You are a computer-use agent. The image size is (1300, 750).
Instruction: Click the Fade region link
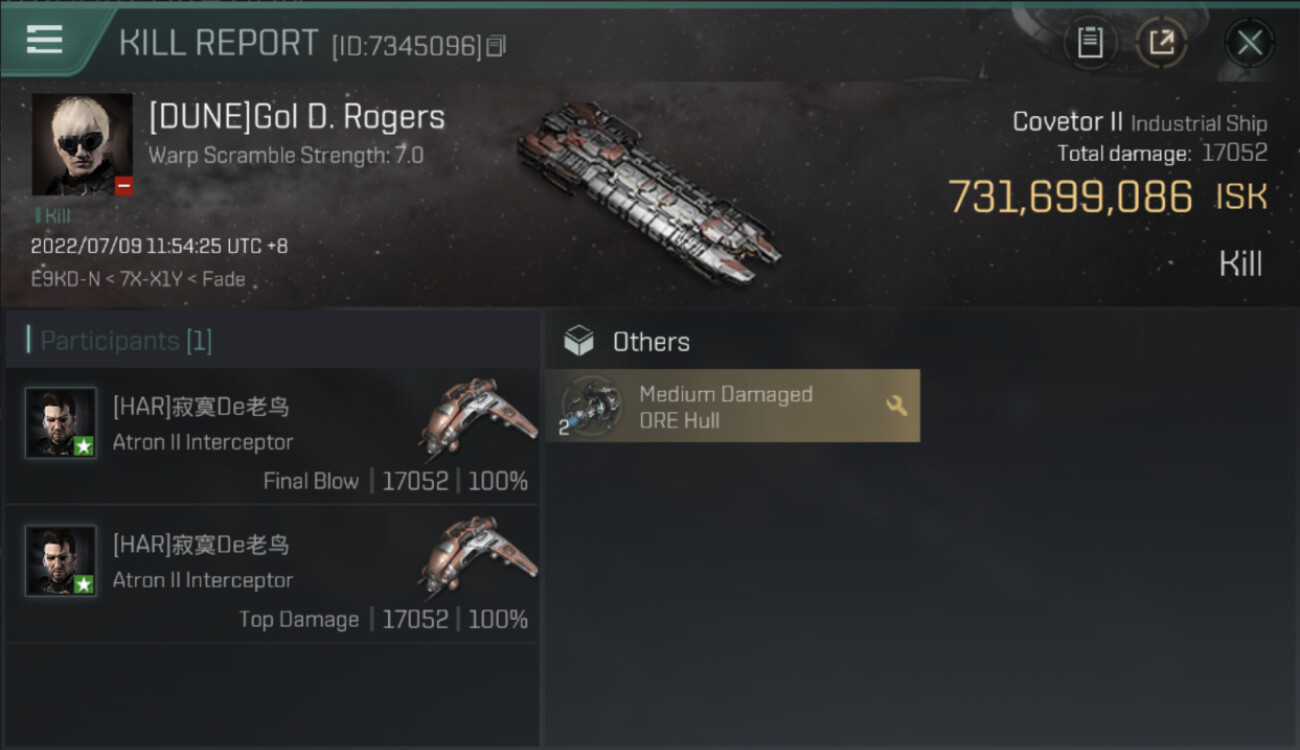point(222,280)
